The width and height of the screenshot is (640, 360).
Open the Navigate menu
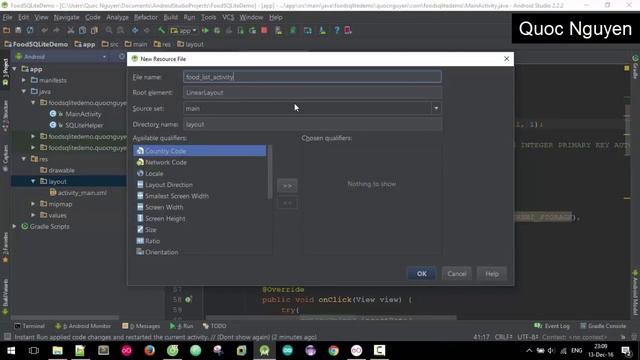pyautogui.click(x=66, y=18)
